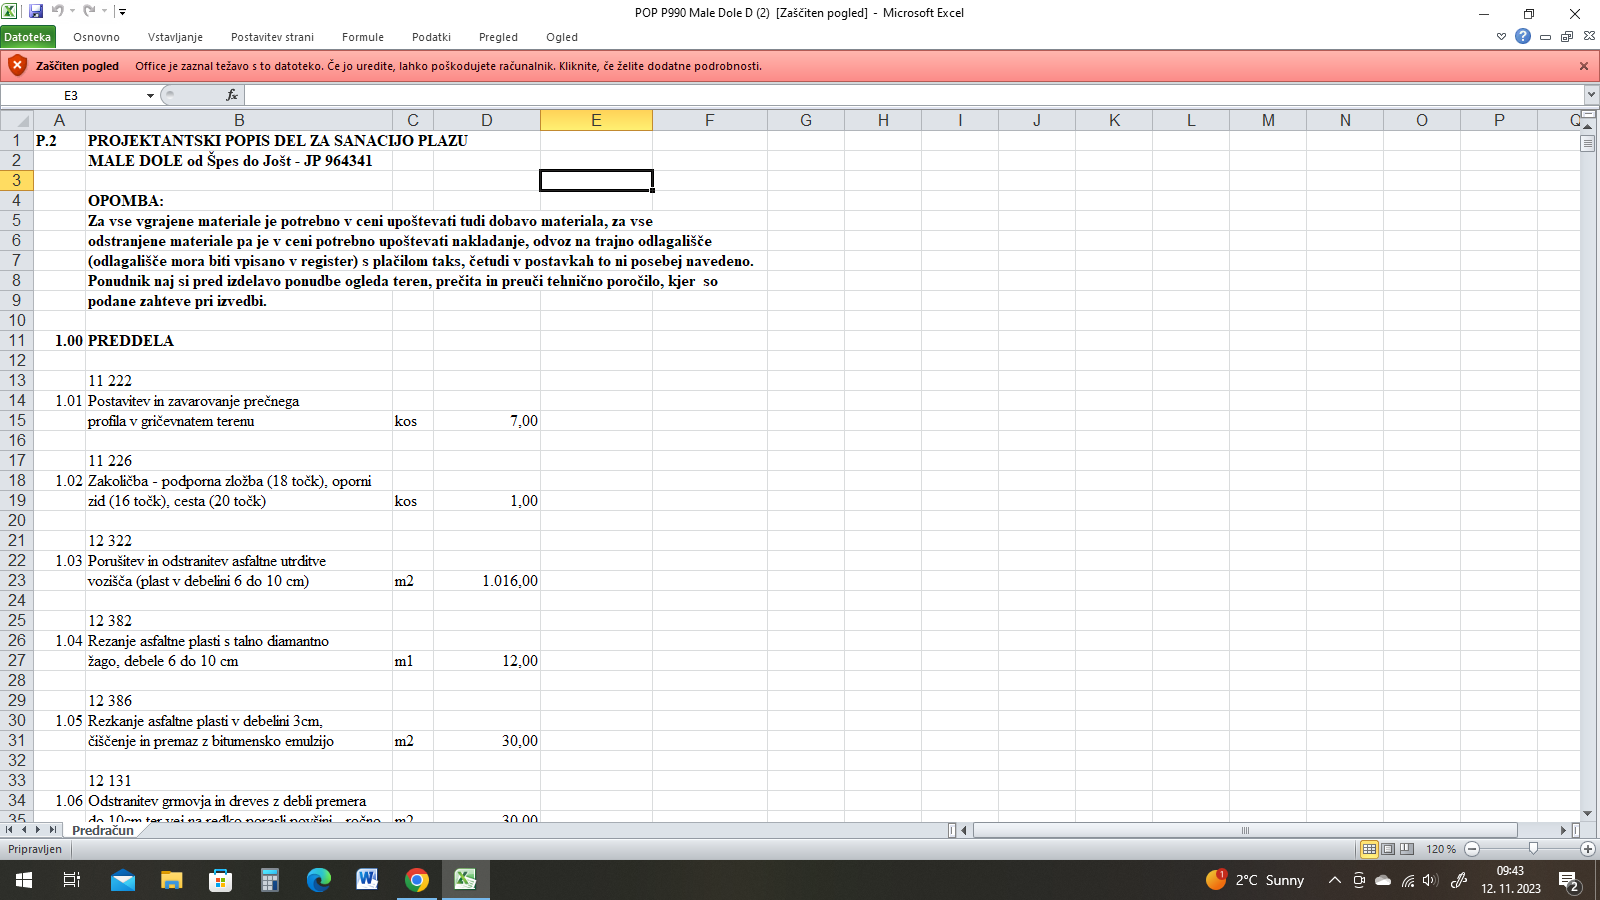
Task: Open Microsoft Edge from the taskbar
Action: [x=318, y=880]
